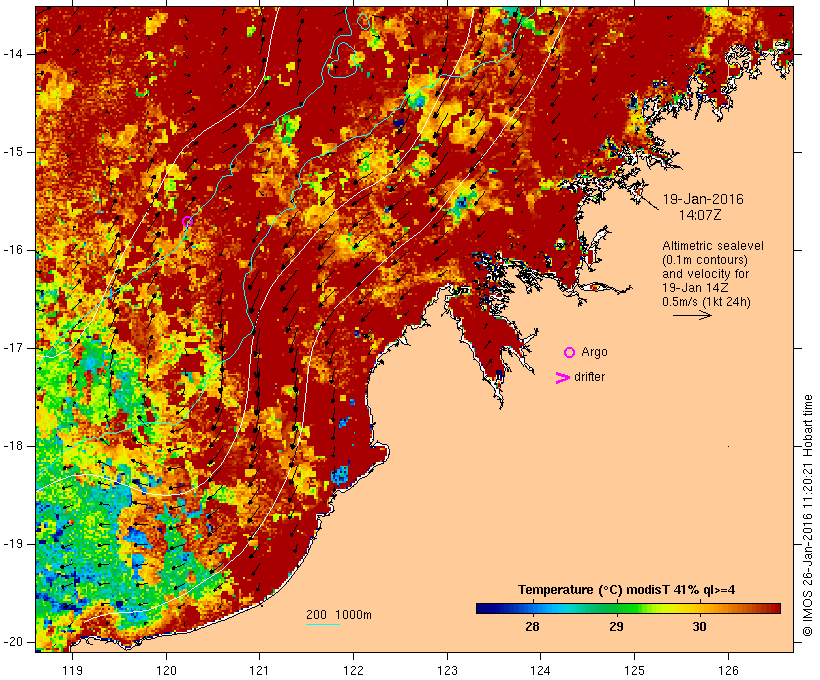Click the color bar value 28
The image size is (820, 680).
(x=532, y=627)
